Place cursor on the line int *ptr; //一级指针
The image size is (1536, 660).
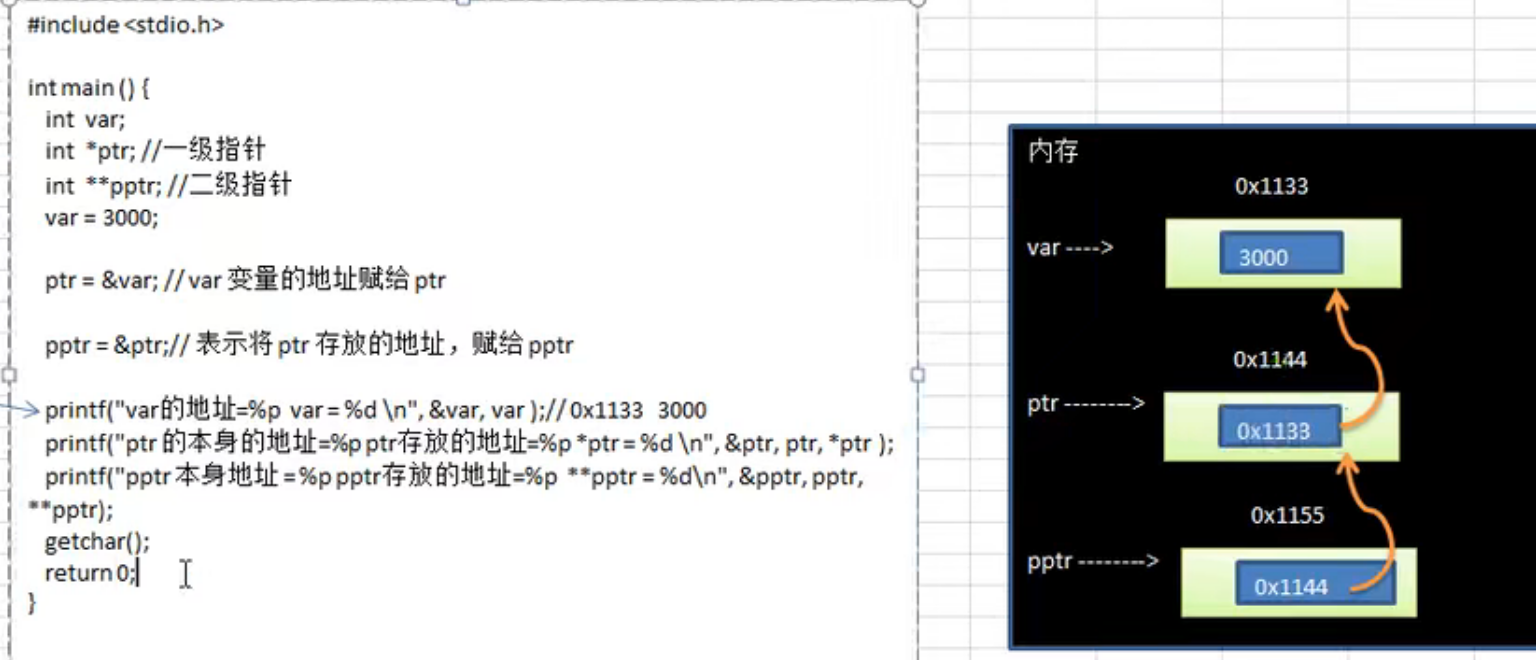point(150,152)
